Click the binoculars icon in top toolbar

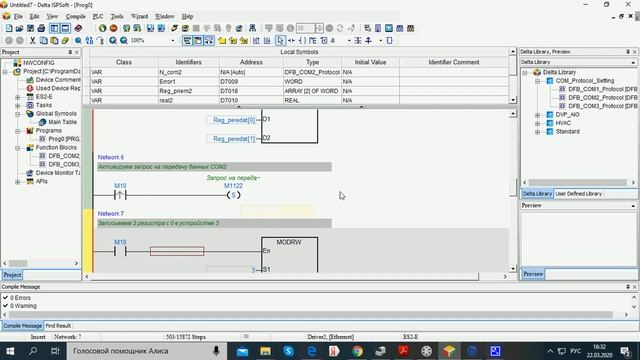coord(252,28)
